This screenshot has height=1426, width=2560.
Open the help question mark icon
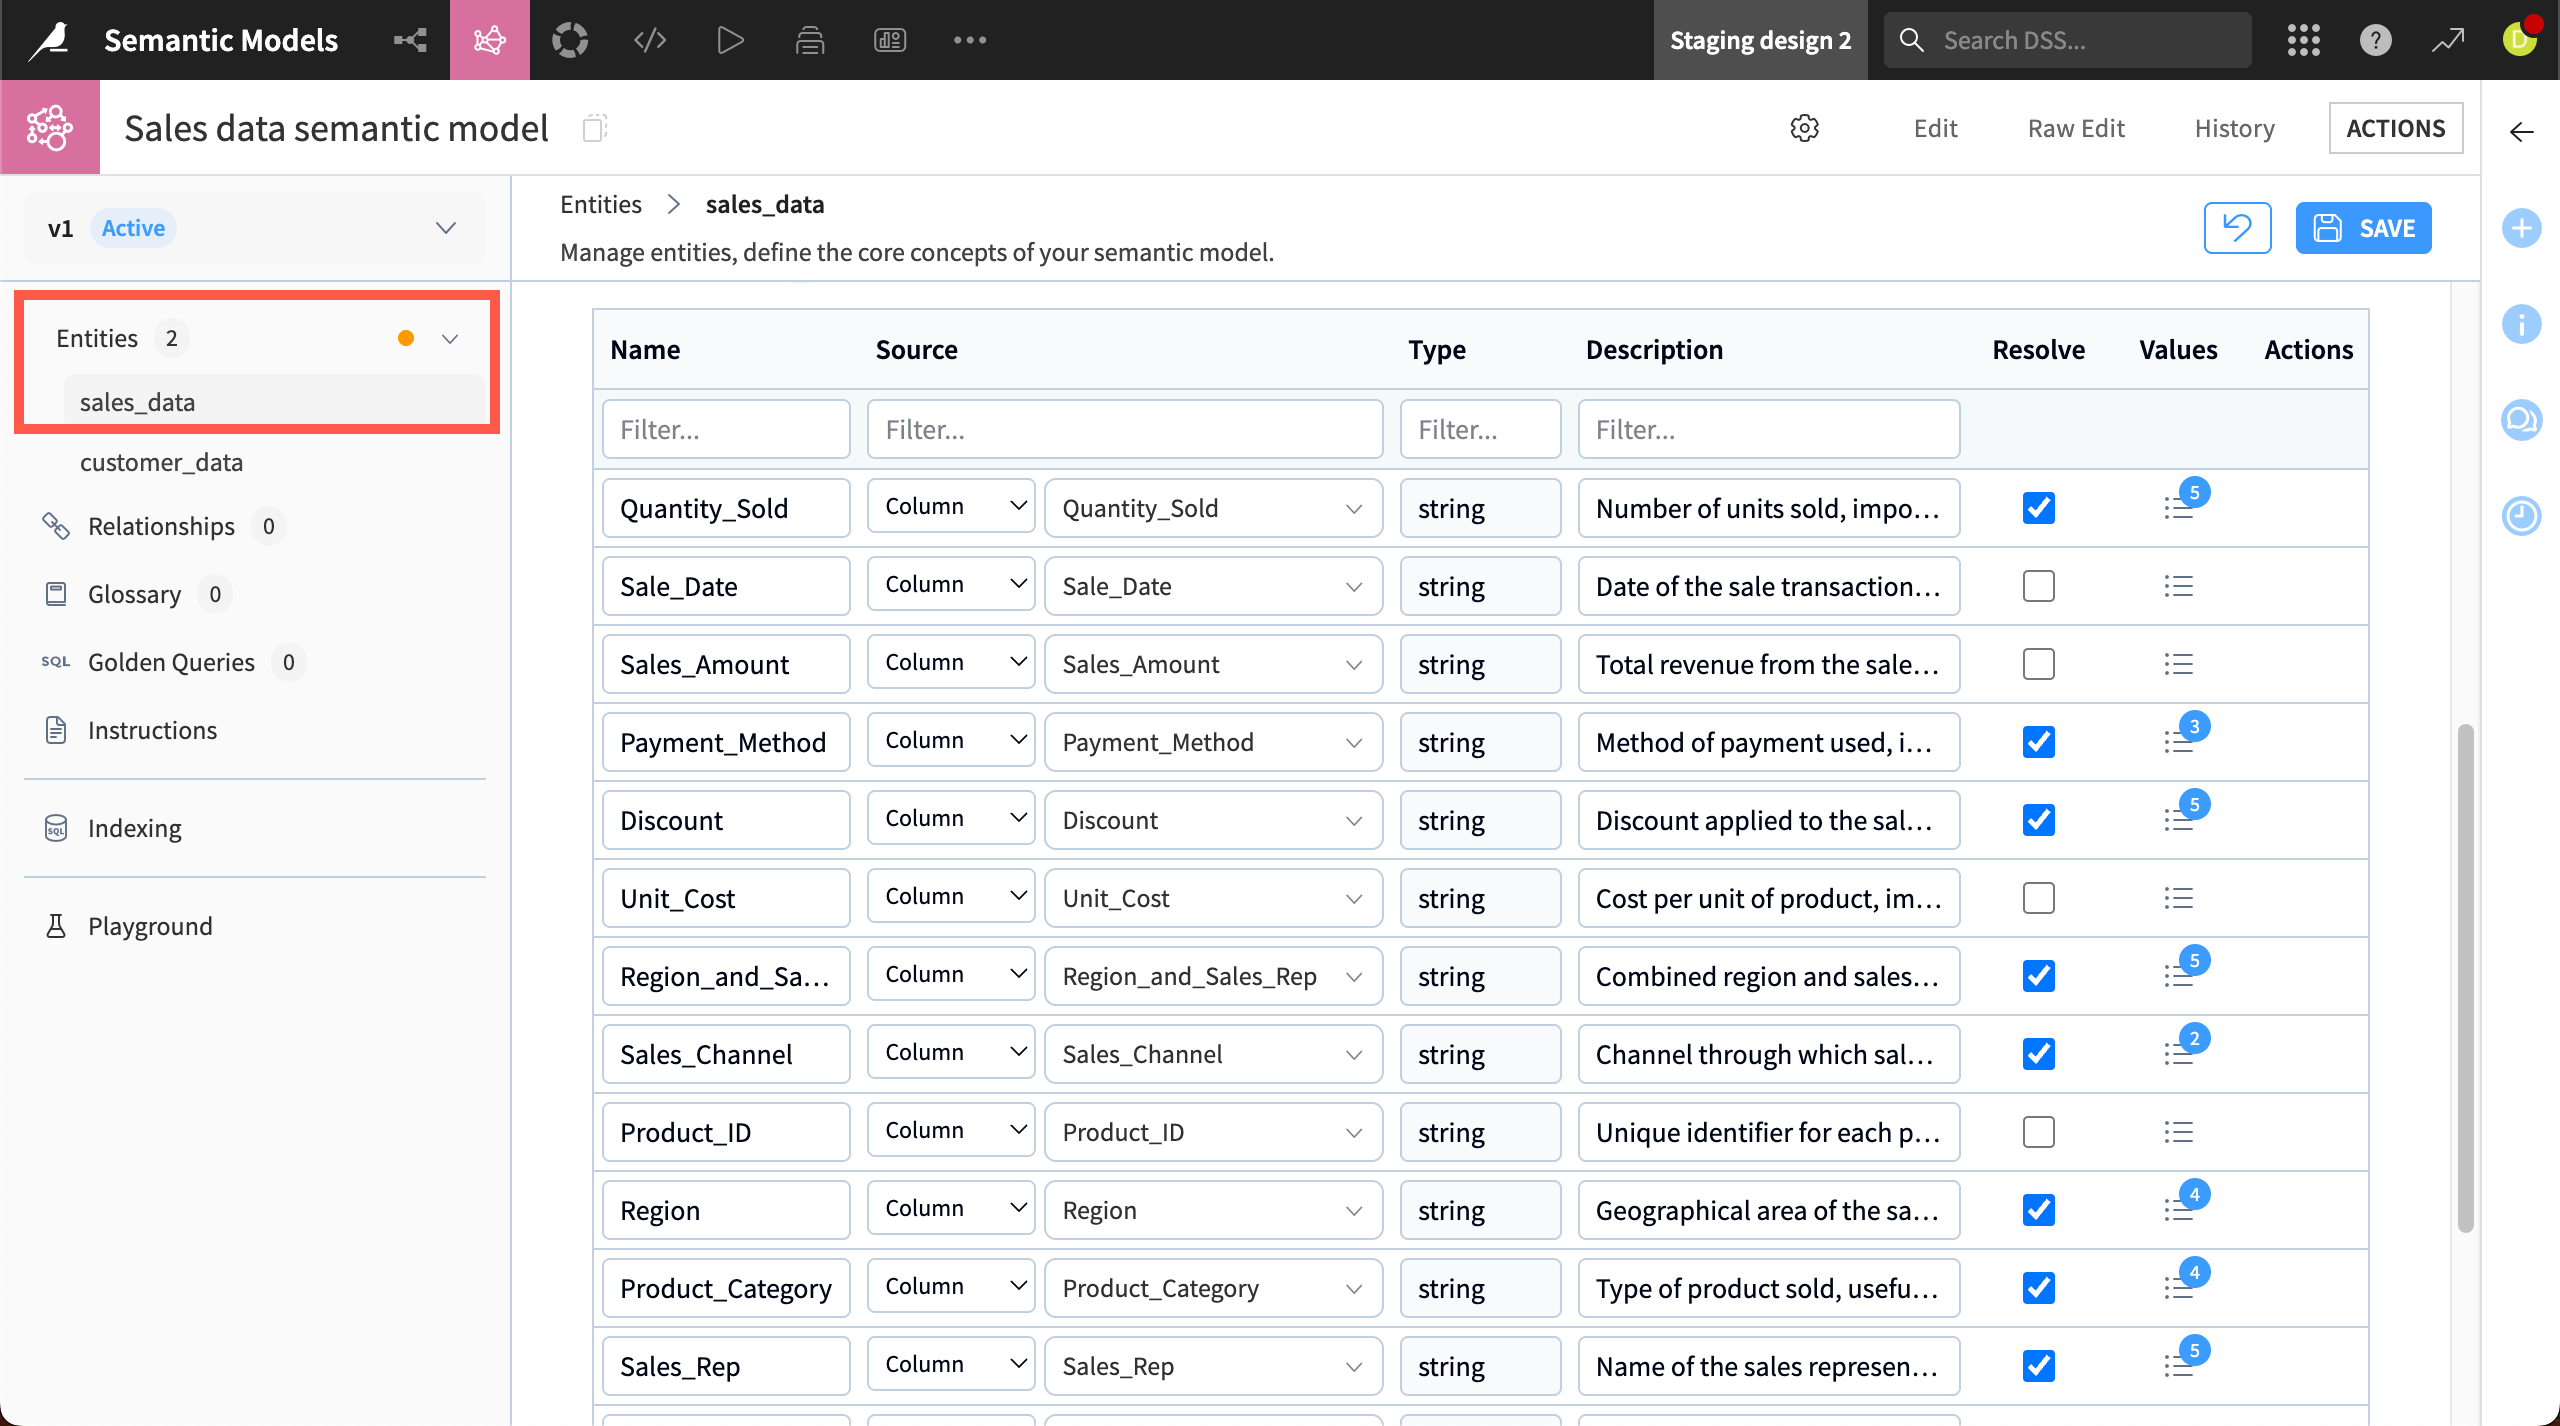pyautogui.click(x=2376, y=40)
